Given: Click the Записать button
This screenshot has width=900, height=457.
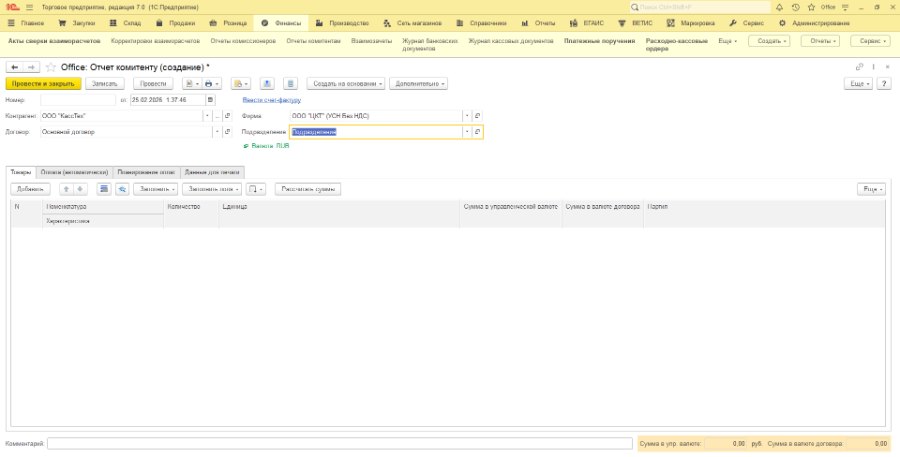Looking at the screenshot, I should (105, 84).
